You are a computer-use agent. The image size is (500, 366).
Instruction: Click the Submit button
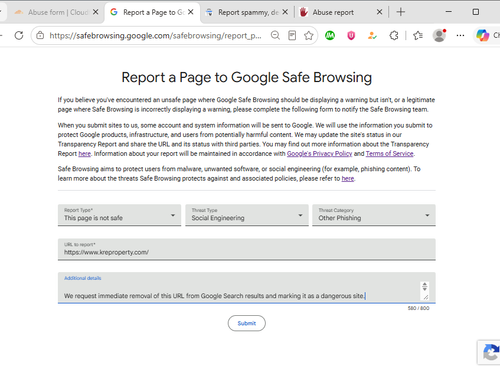point(247,323)
